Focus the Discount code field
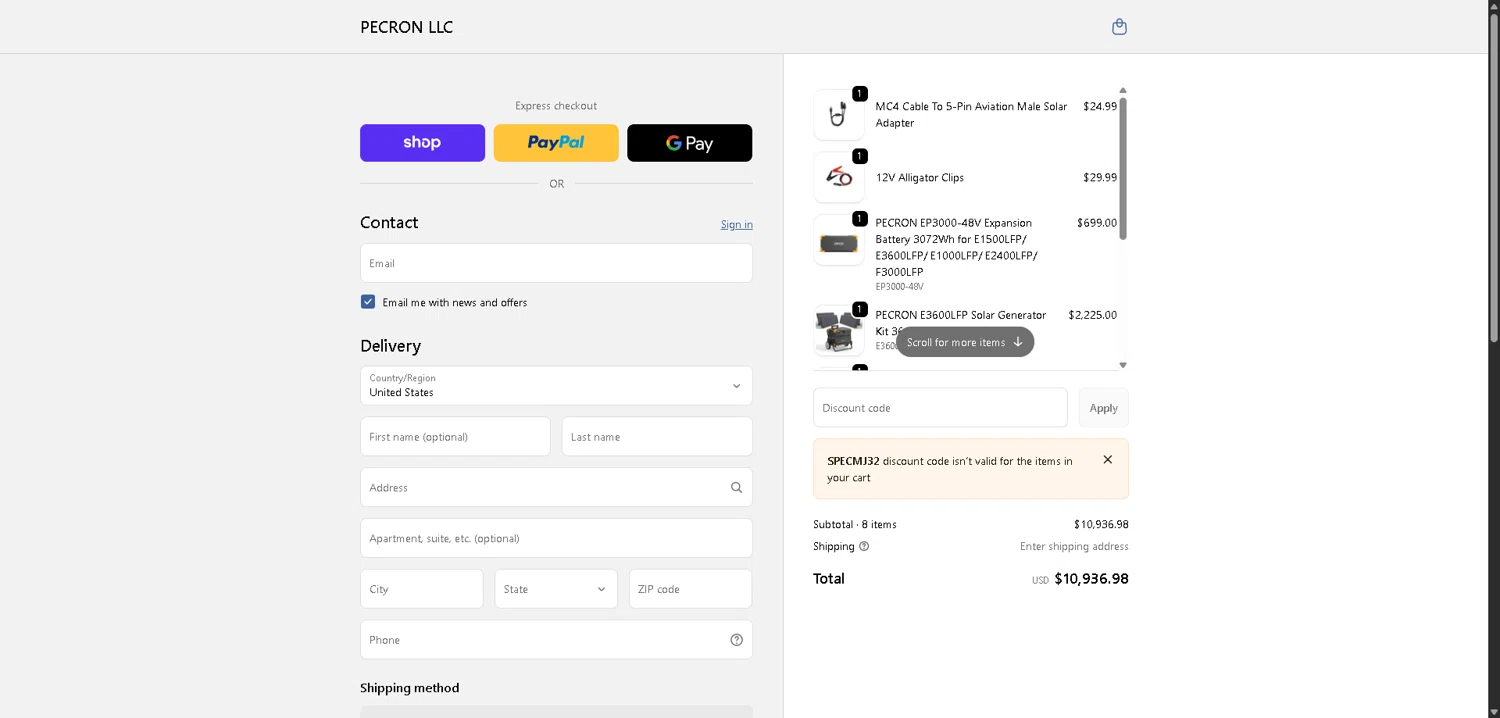Image resolution: width=1500 pixels, height=718 pixels. pos(940,408)
